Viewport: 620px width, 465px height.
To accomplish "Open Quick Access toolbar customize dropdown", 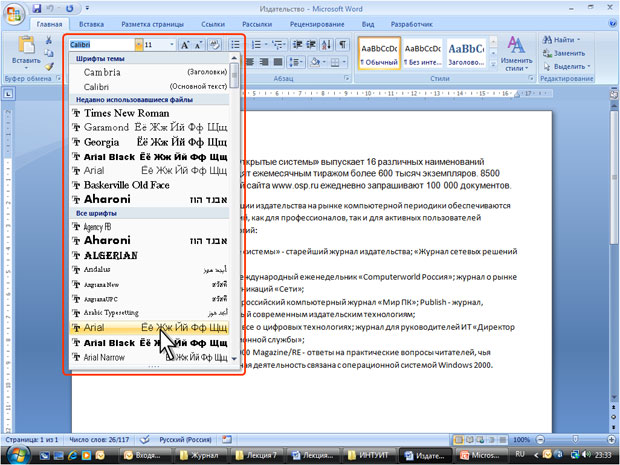I will [87, 8].
